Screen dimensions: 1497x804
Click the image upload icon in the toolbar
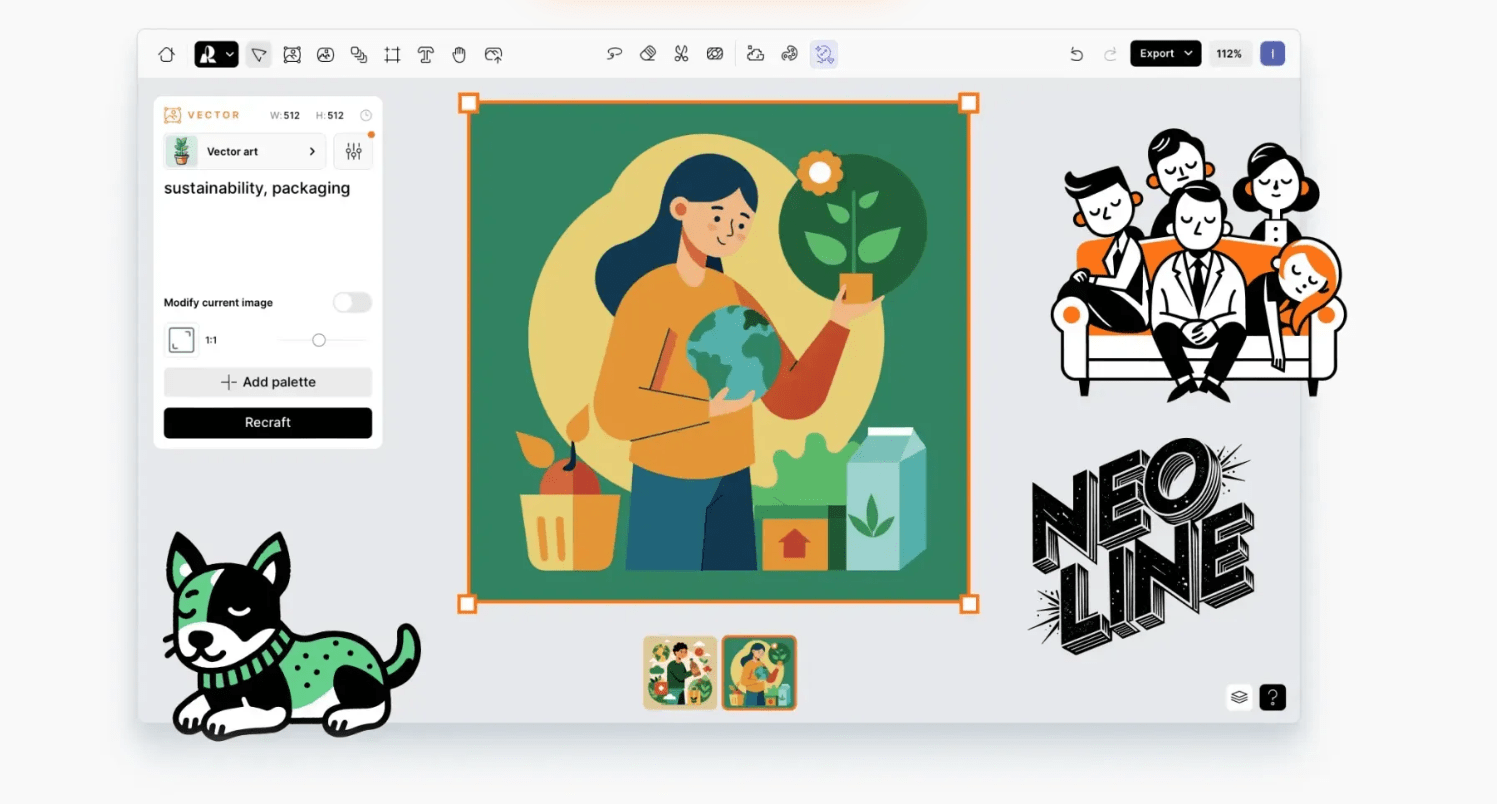tap(493, 55)
